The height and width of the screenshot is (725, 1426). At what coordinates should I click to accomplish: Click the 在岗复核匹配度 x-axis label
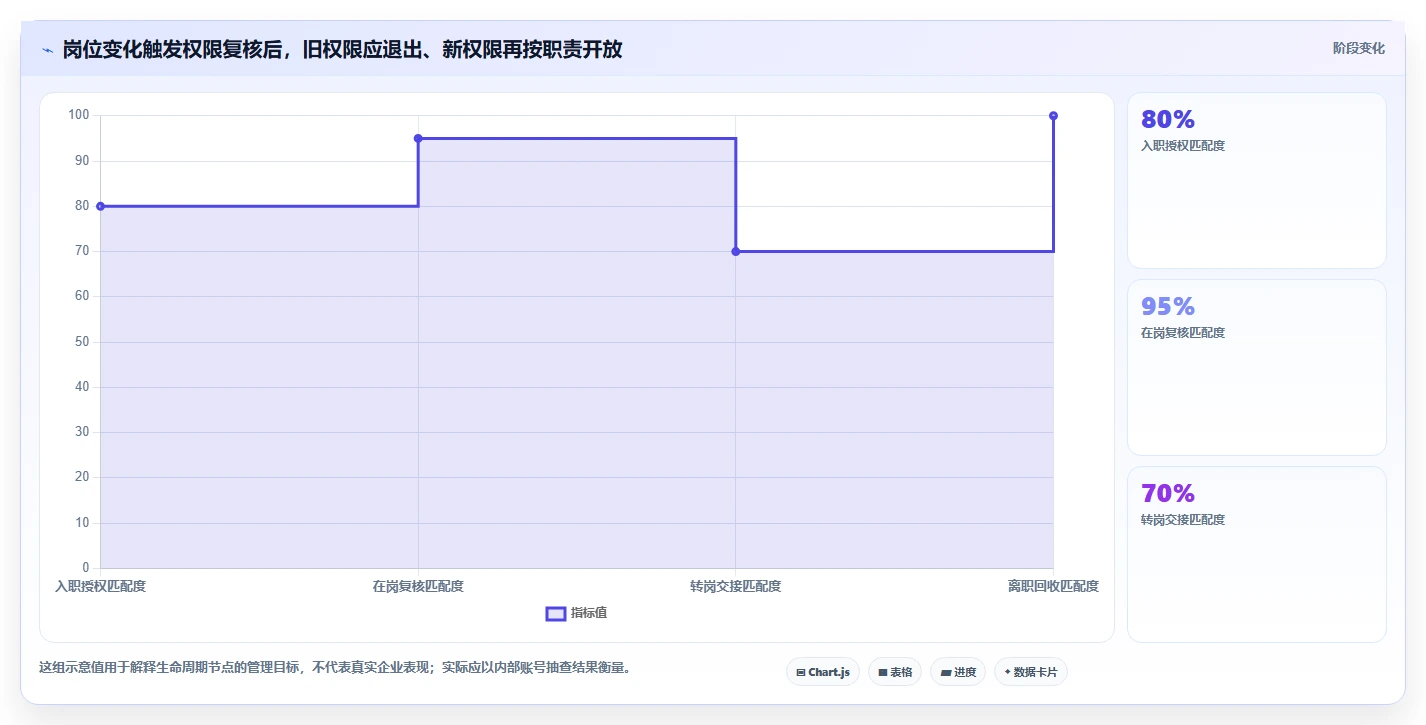tap(418, 586)
